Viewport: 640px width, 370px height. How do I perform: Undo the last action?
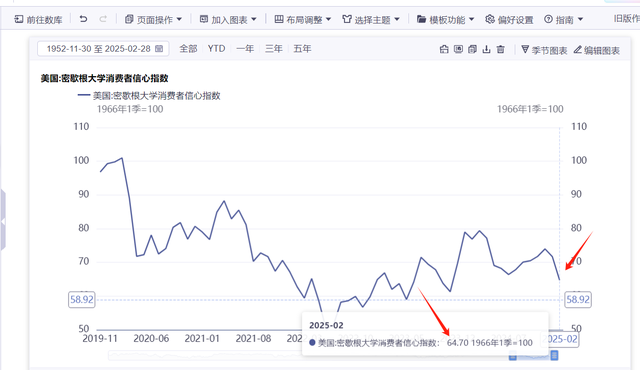pos(83,19)
